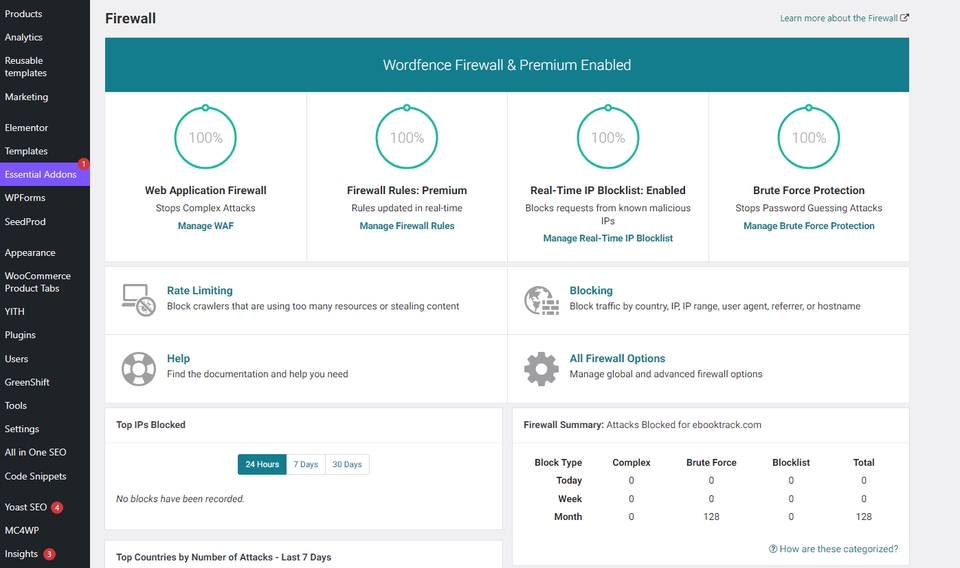Select the 24 Hours filter
The width and height of the screenshot is (960, 568).
262,465
